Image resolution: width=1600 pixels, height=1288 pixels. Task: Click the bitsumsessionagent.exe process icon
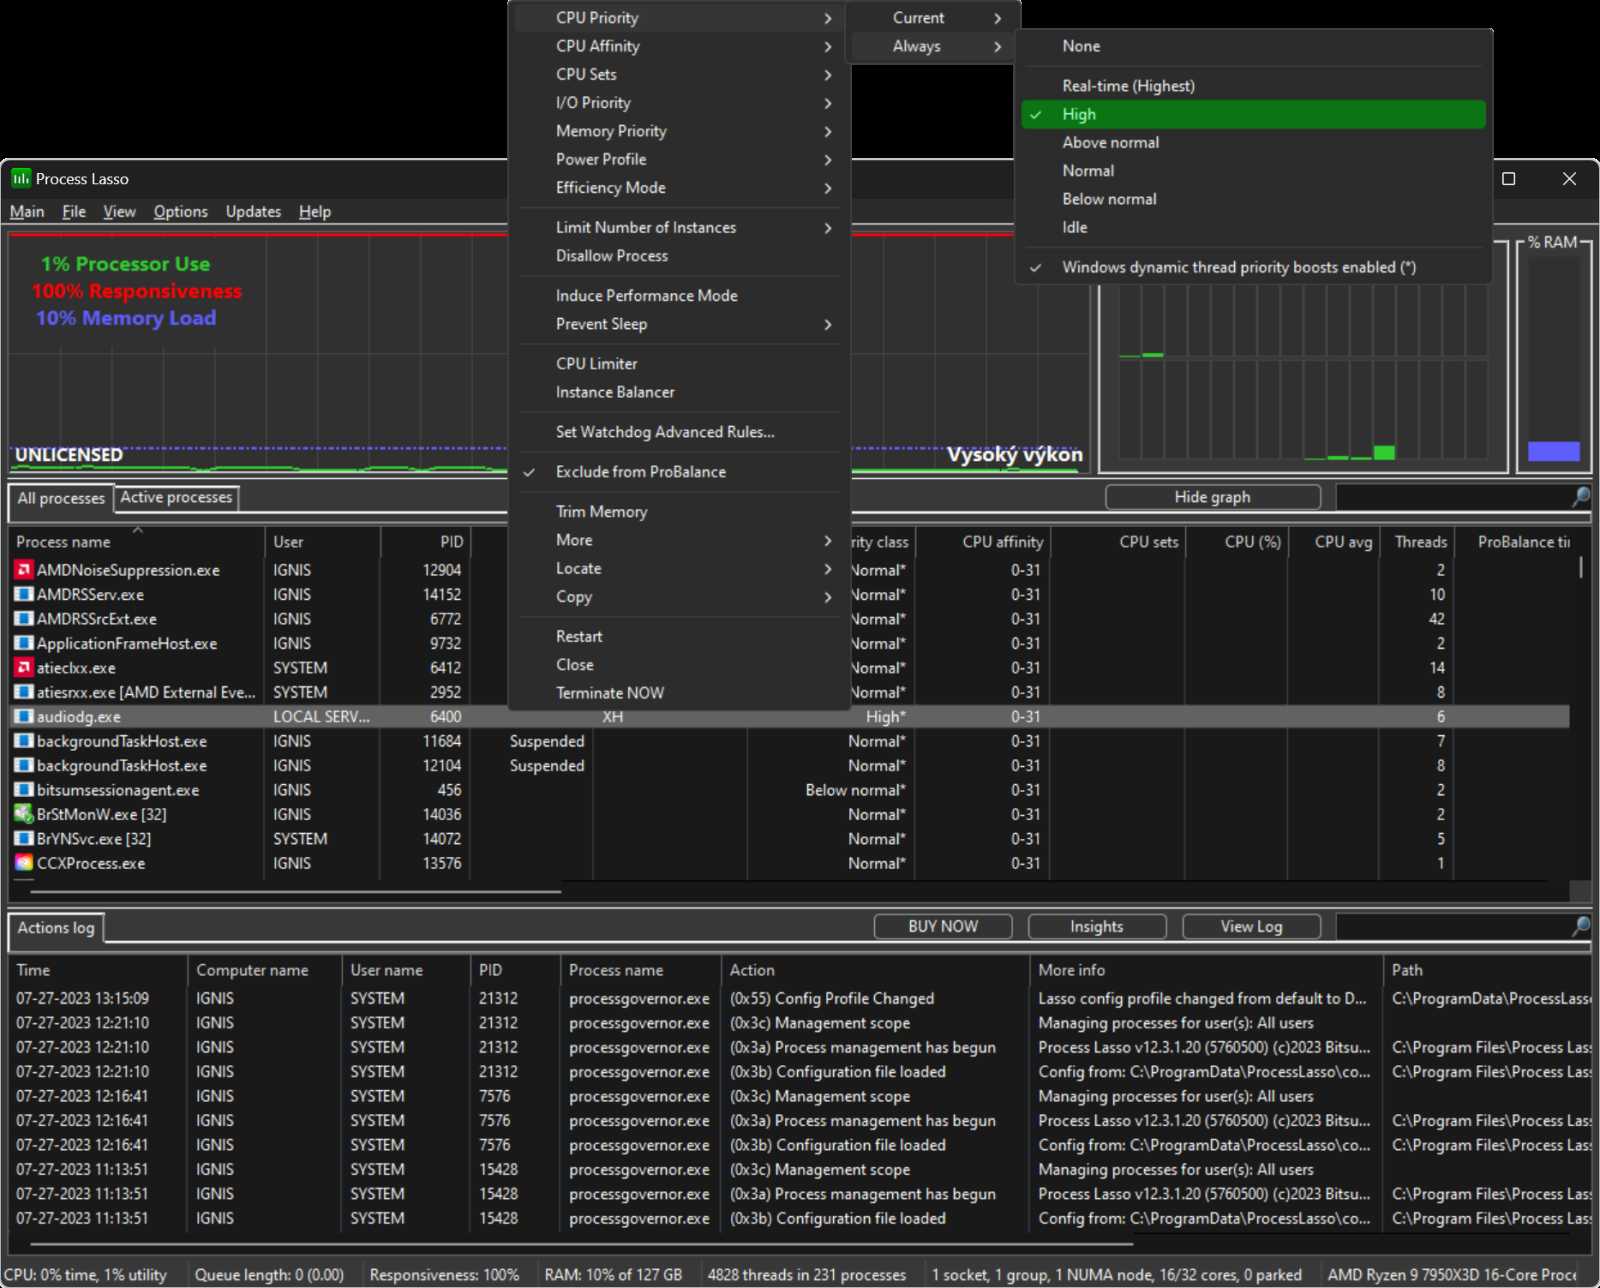tap(24, 790)
